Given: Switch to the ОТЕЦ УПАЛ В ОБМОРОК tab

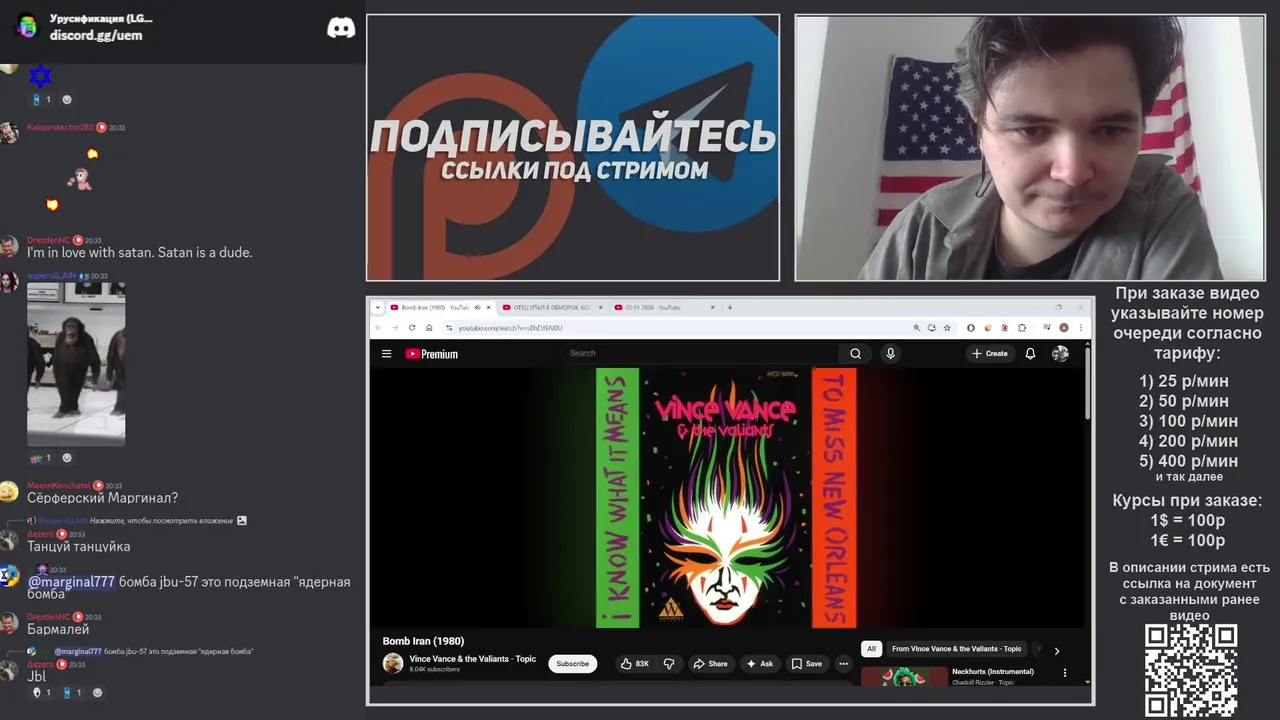Looking at the screenshot, I should (553, 307).
